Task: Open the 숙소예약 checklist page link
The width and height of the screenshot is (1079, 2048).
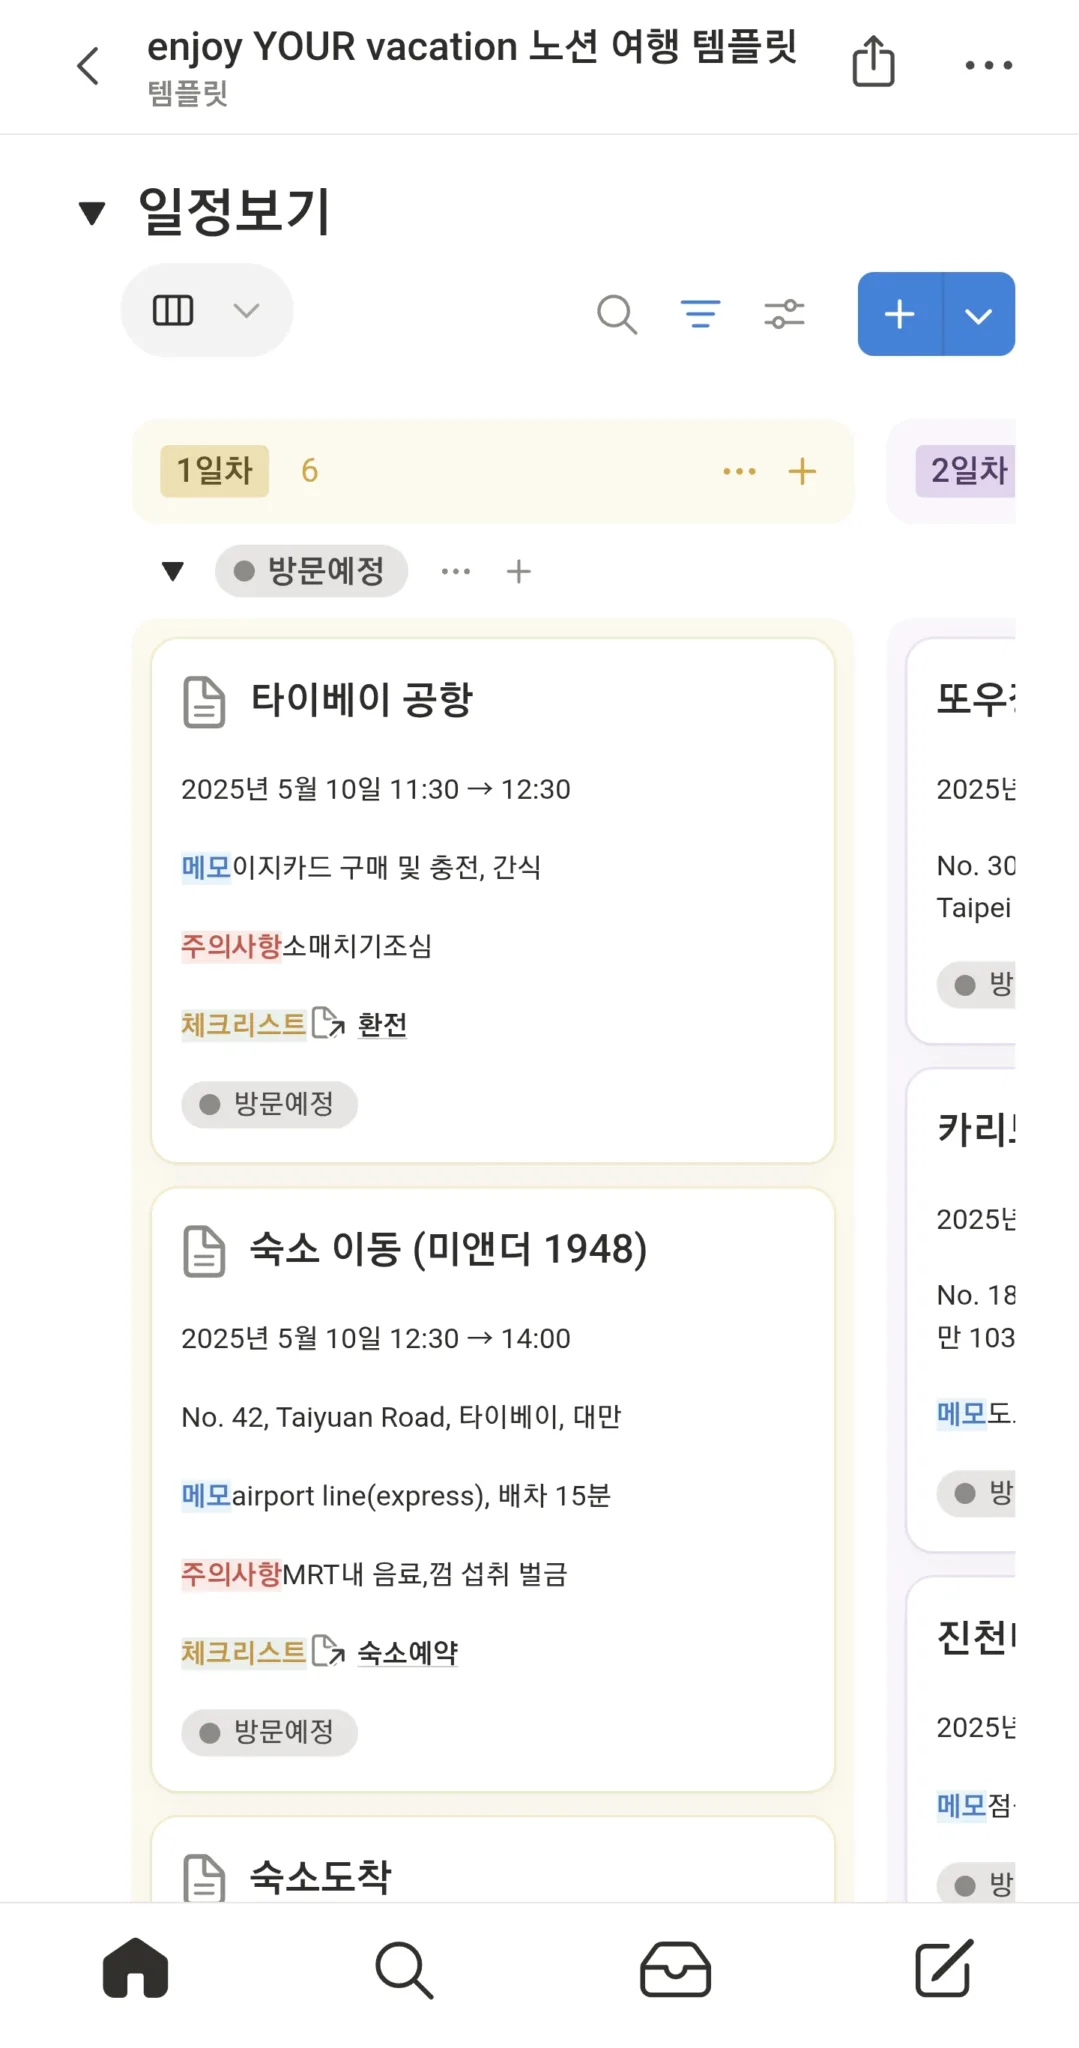Action: coord(407,1653)
